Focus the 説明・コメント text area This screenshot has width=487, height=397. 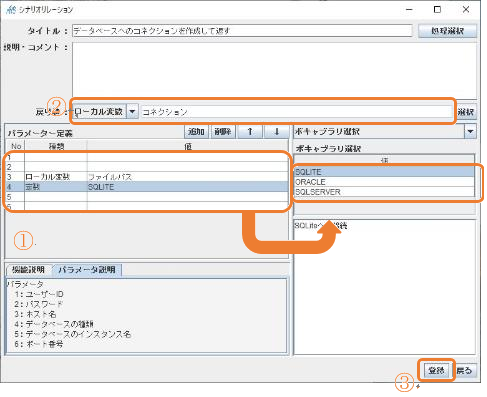coord(274,70)
